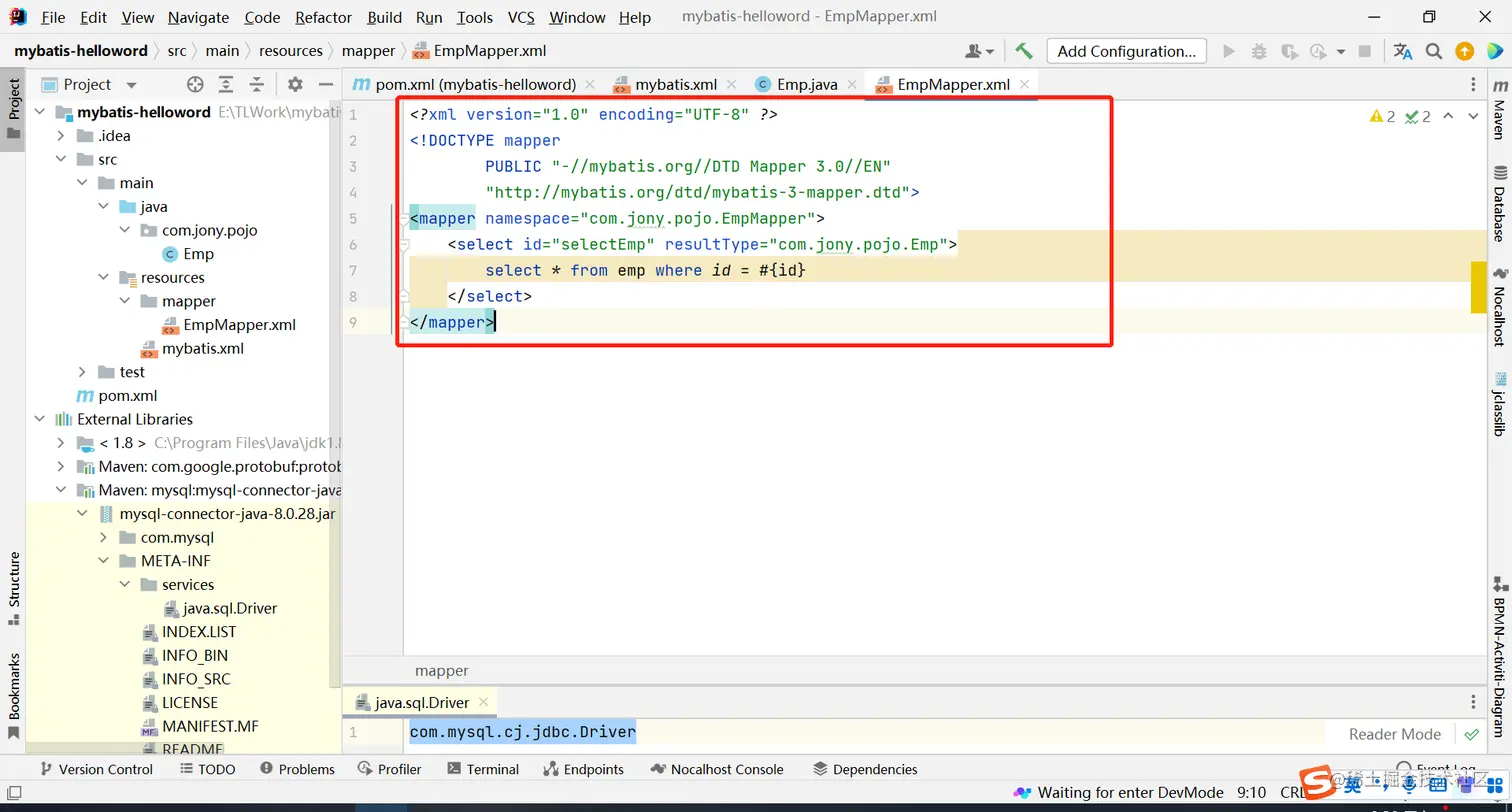Screen dimensions: 1512x812
Task: Click the Run play icon in toolbar
Action: click(1229, 51)
